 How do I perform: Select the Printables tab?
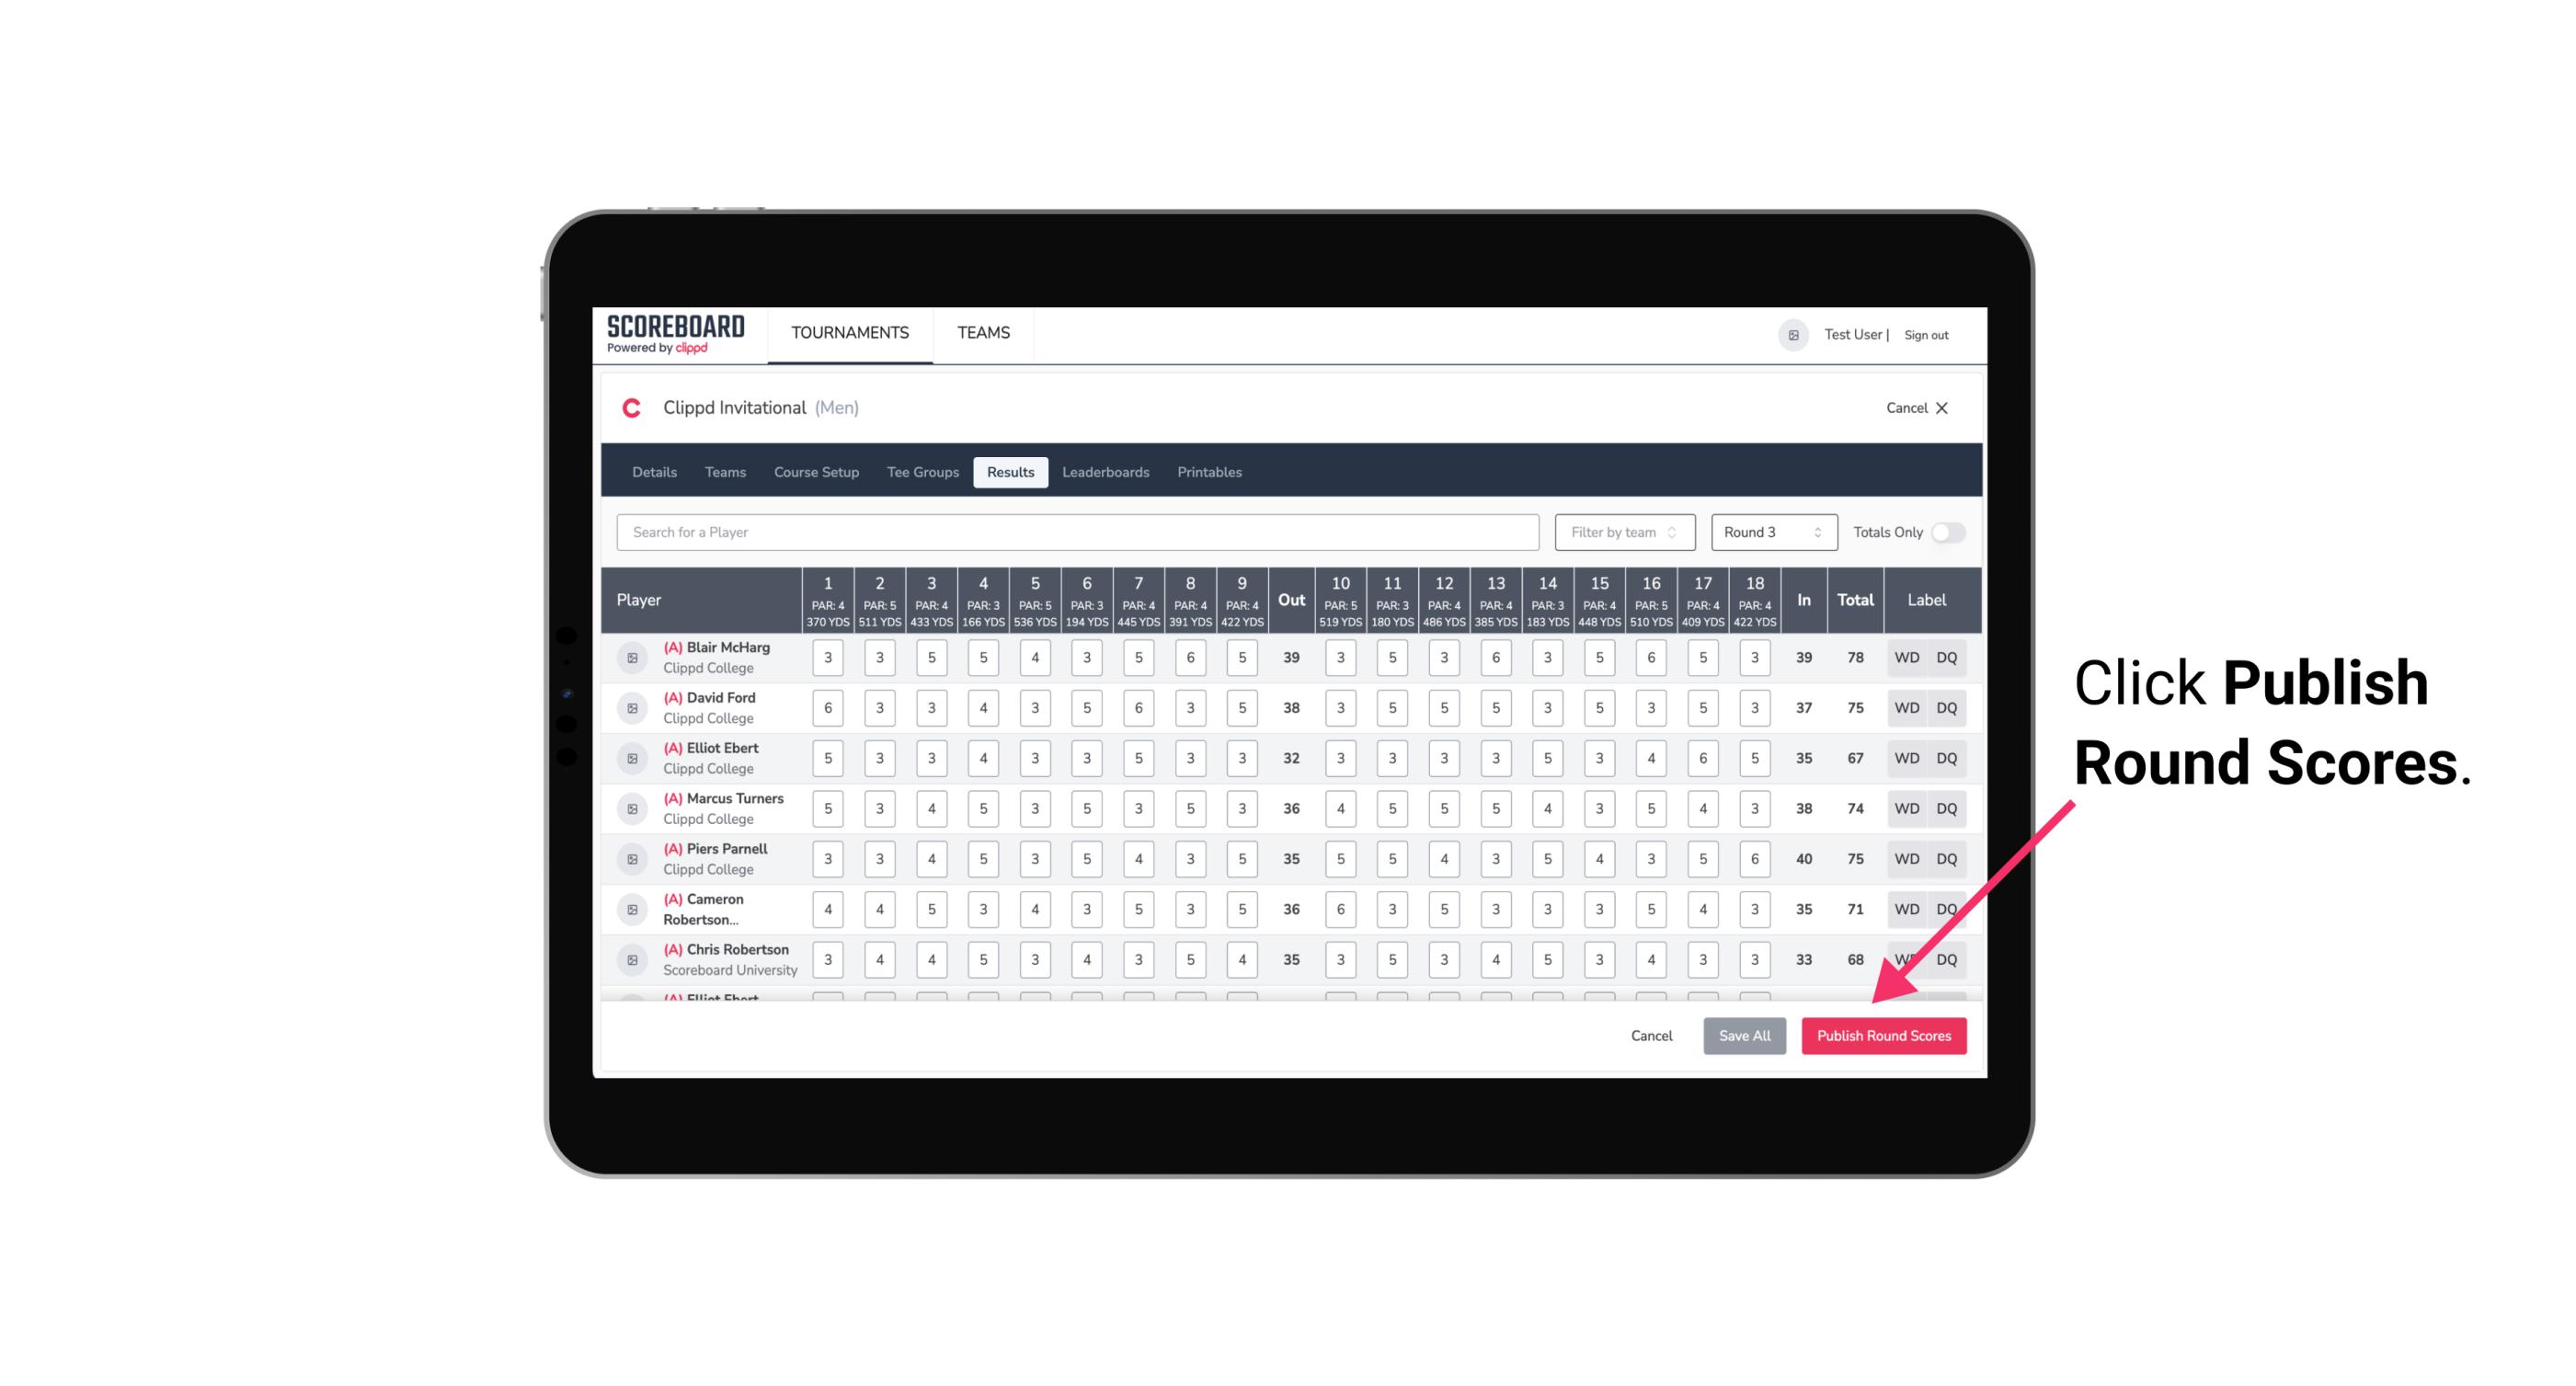click(1211, 473)
